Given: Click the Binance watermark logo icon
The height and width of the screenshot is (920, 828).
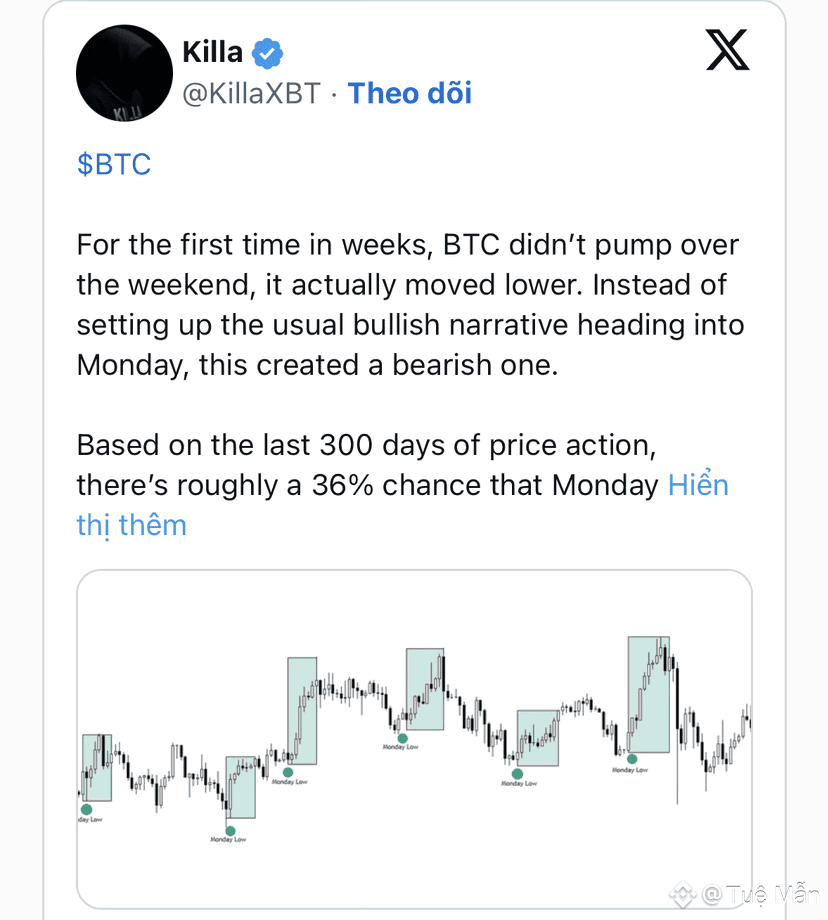Looking at the screenshot, I should click(x=683, y=892).
